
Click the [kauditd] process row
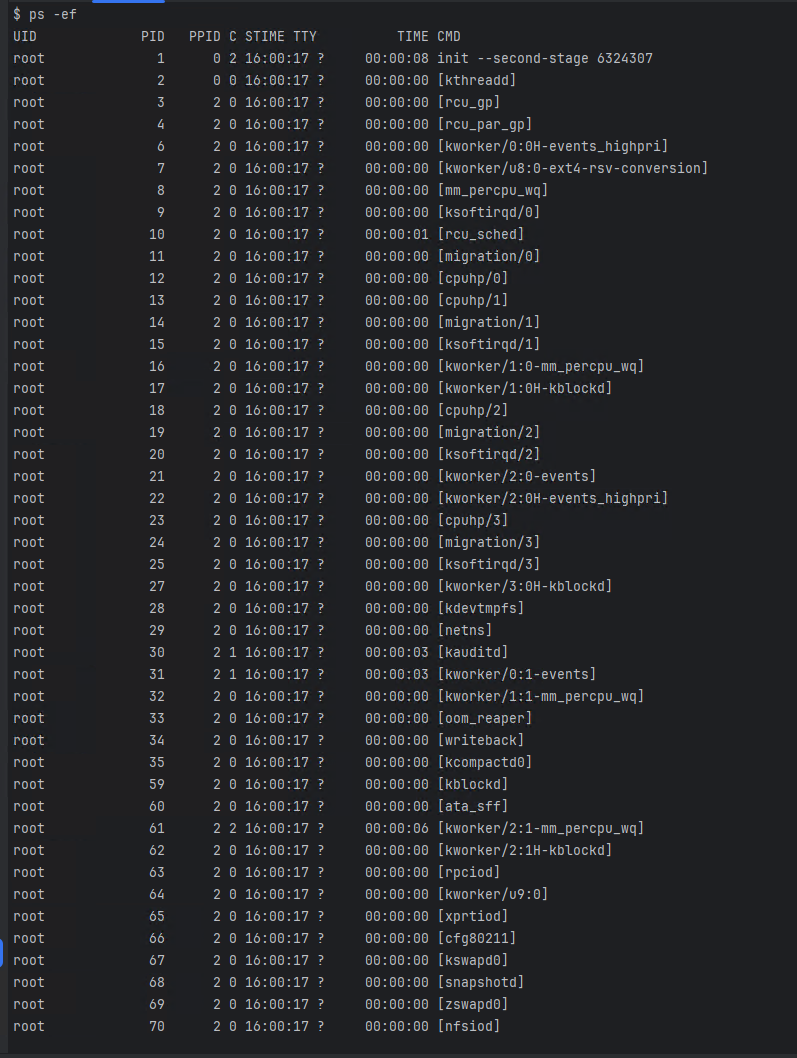click(x=260, y=652)
